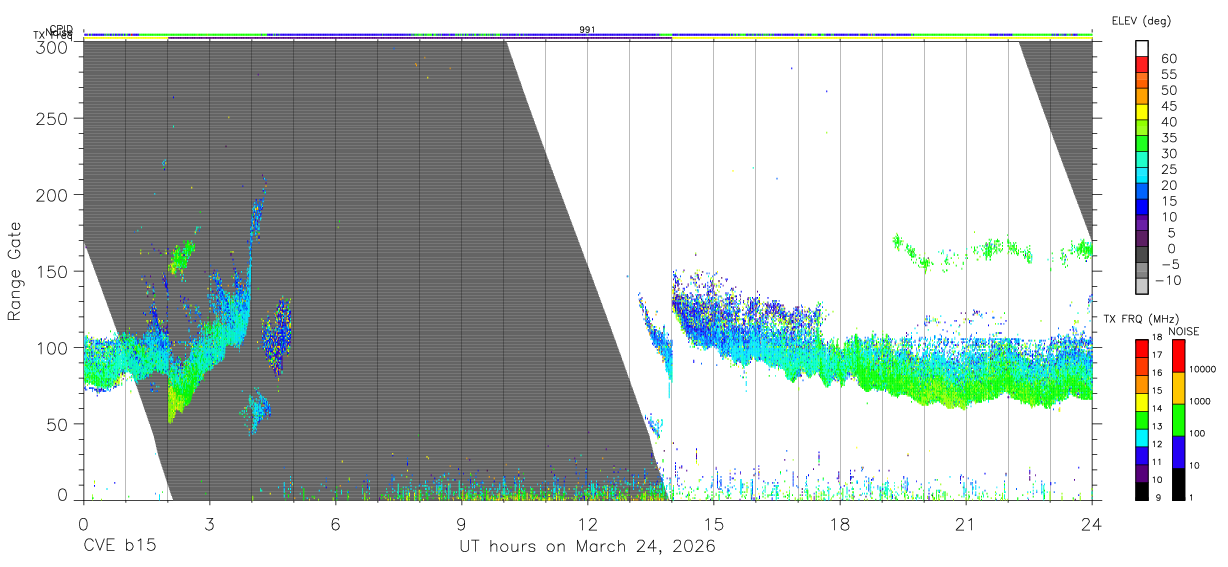This screenshot has height=567, width=1228.
Task: Click the blue swatch on the NOISE colorbar
Action: [1178, 452]
